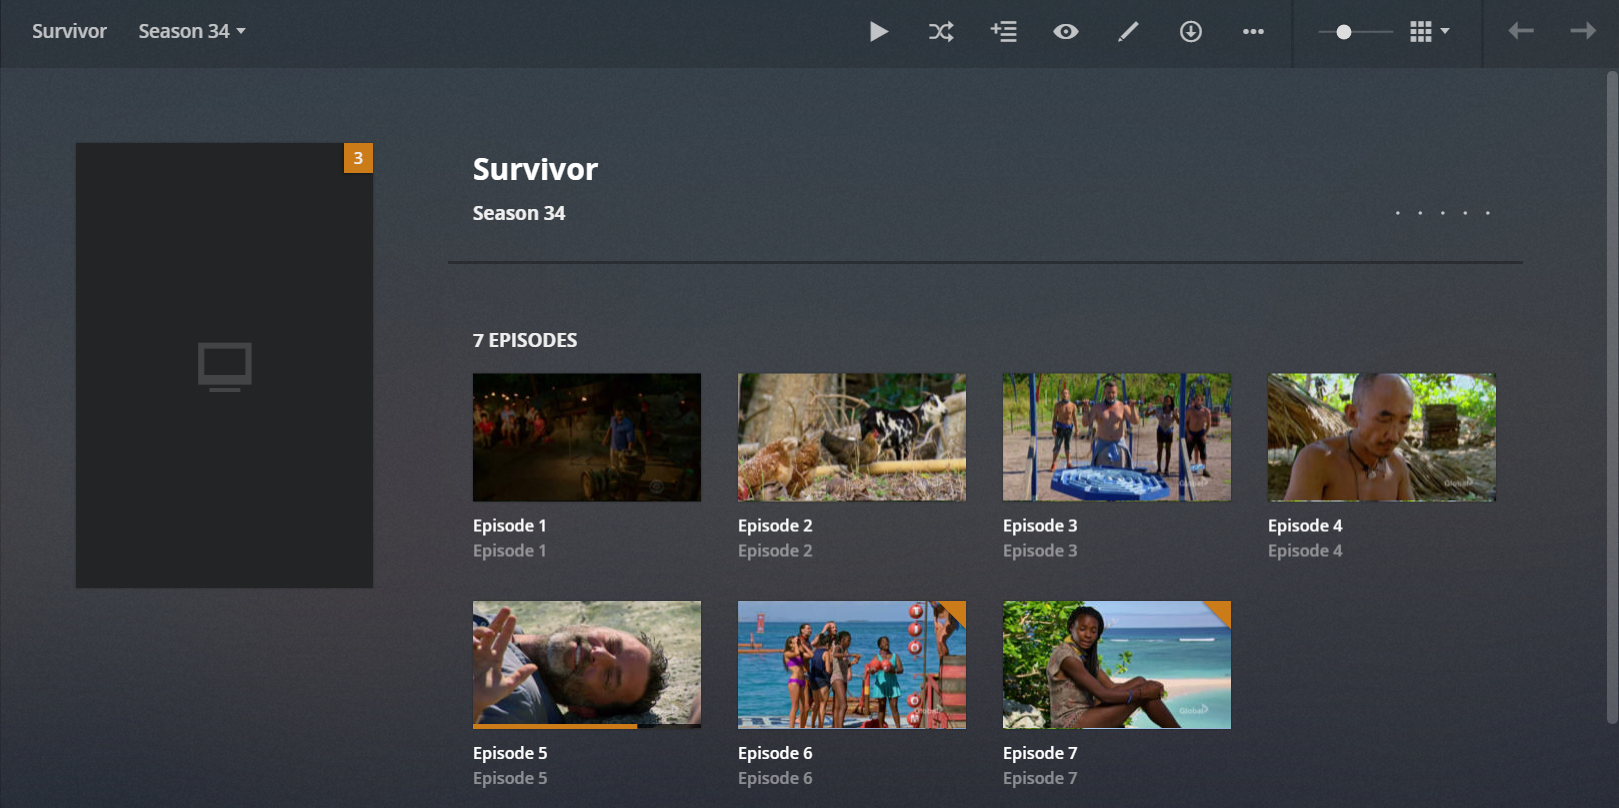The width and height of the screenshot is (1619, 808).
Task: Set rating using the rating dots
Action: coord(1442,213)
